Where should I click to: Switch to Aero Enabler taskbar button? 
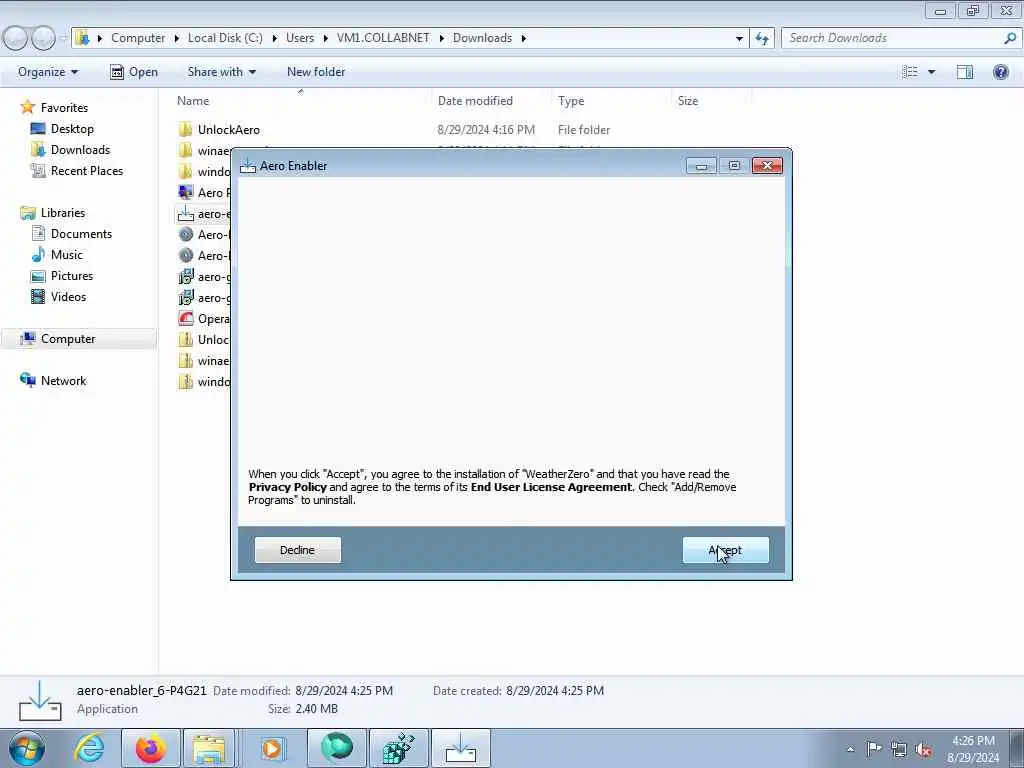coord(460,748)
